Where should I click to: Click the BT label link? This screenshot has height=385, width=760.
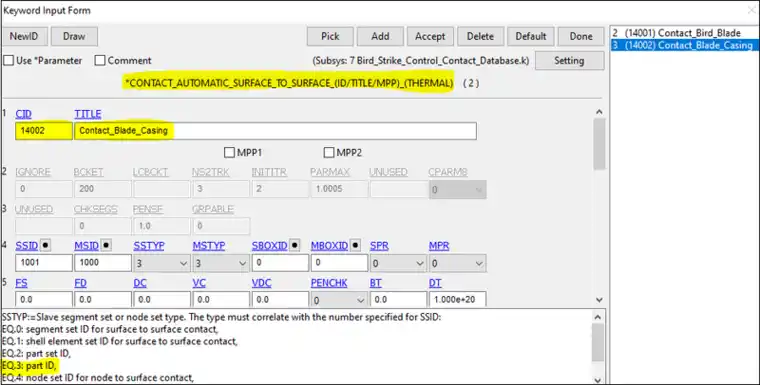[376, 283]
